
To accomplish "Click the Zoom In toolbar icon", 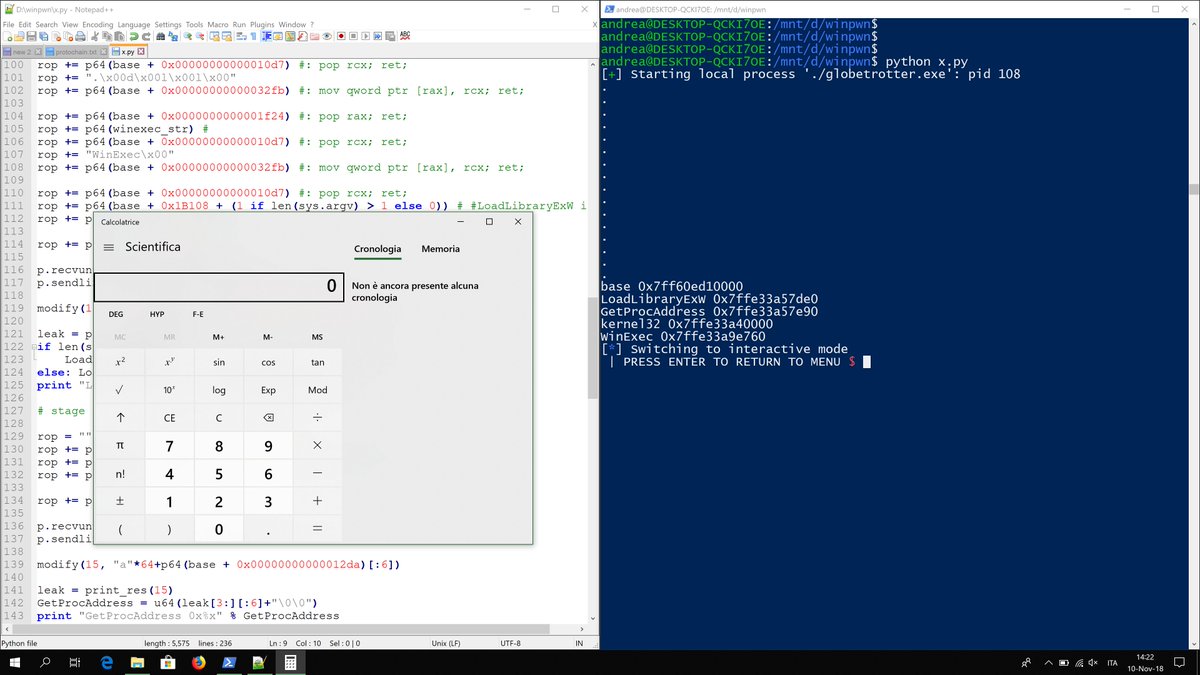I will (x=188, y=36).
